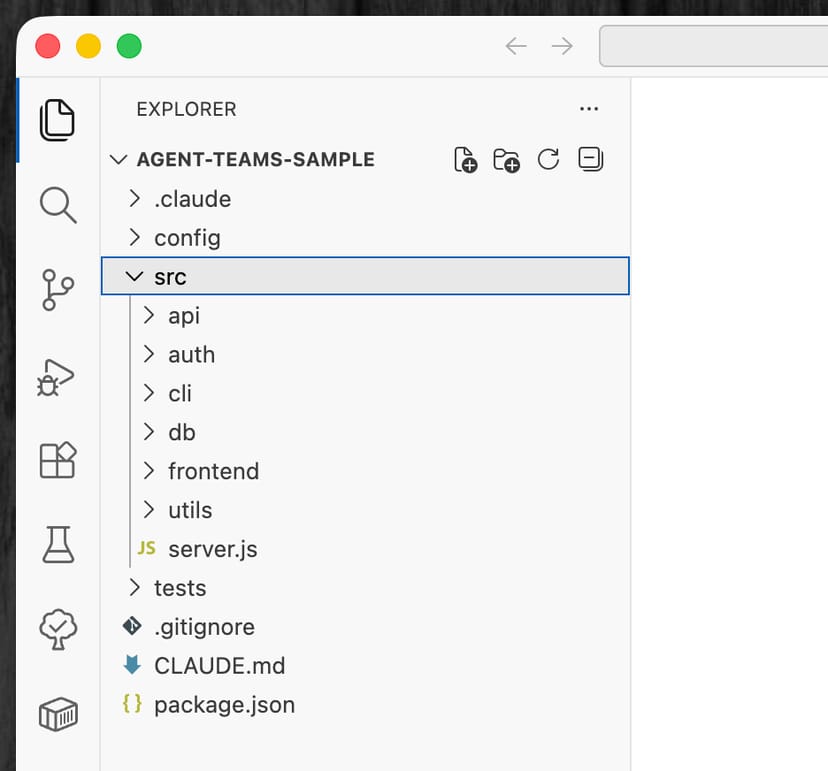Open the Docker container view icon
The width and height of the screenshot is (828, 771).
coord(57,714)
